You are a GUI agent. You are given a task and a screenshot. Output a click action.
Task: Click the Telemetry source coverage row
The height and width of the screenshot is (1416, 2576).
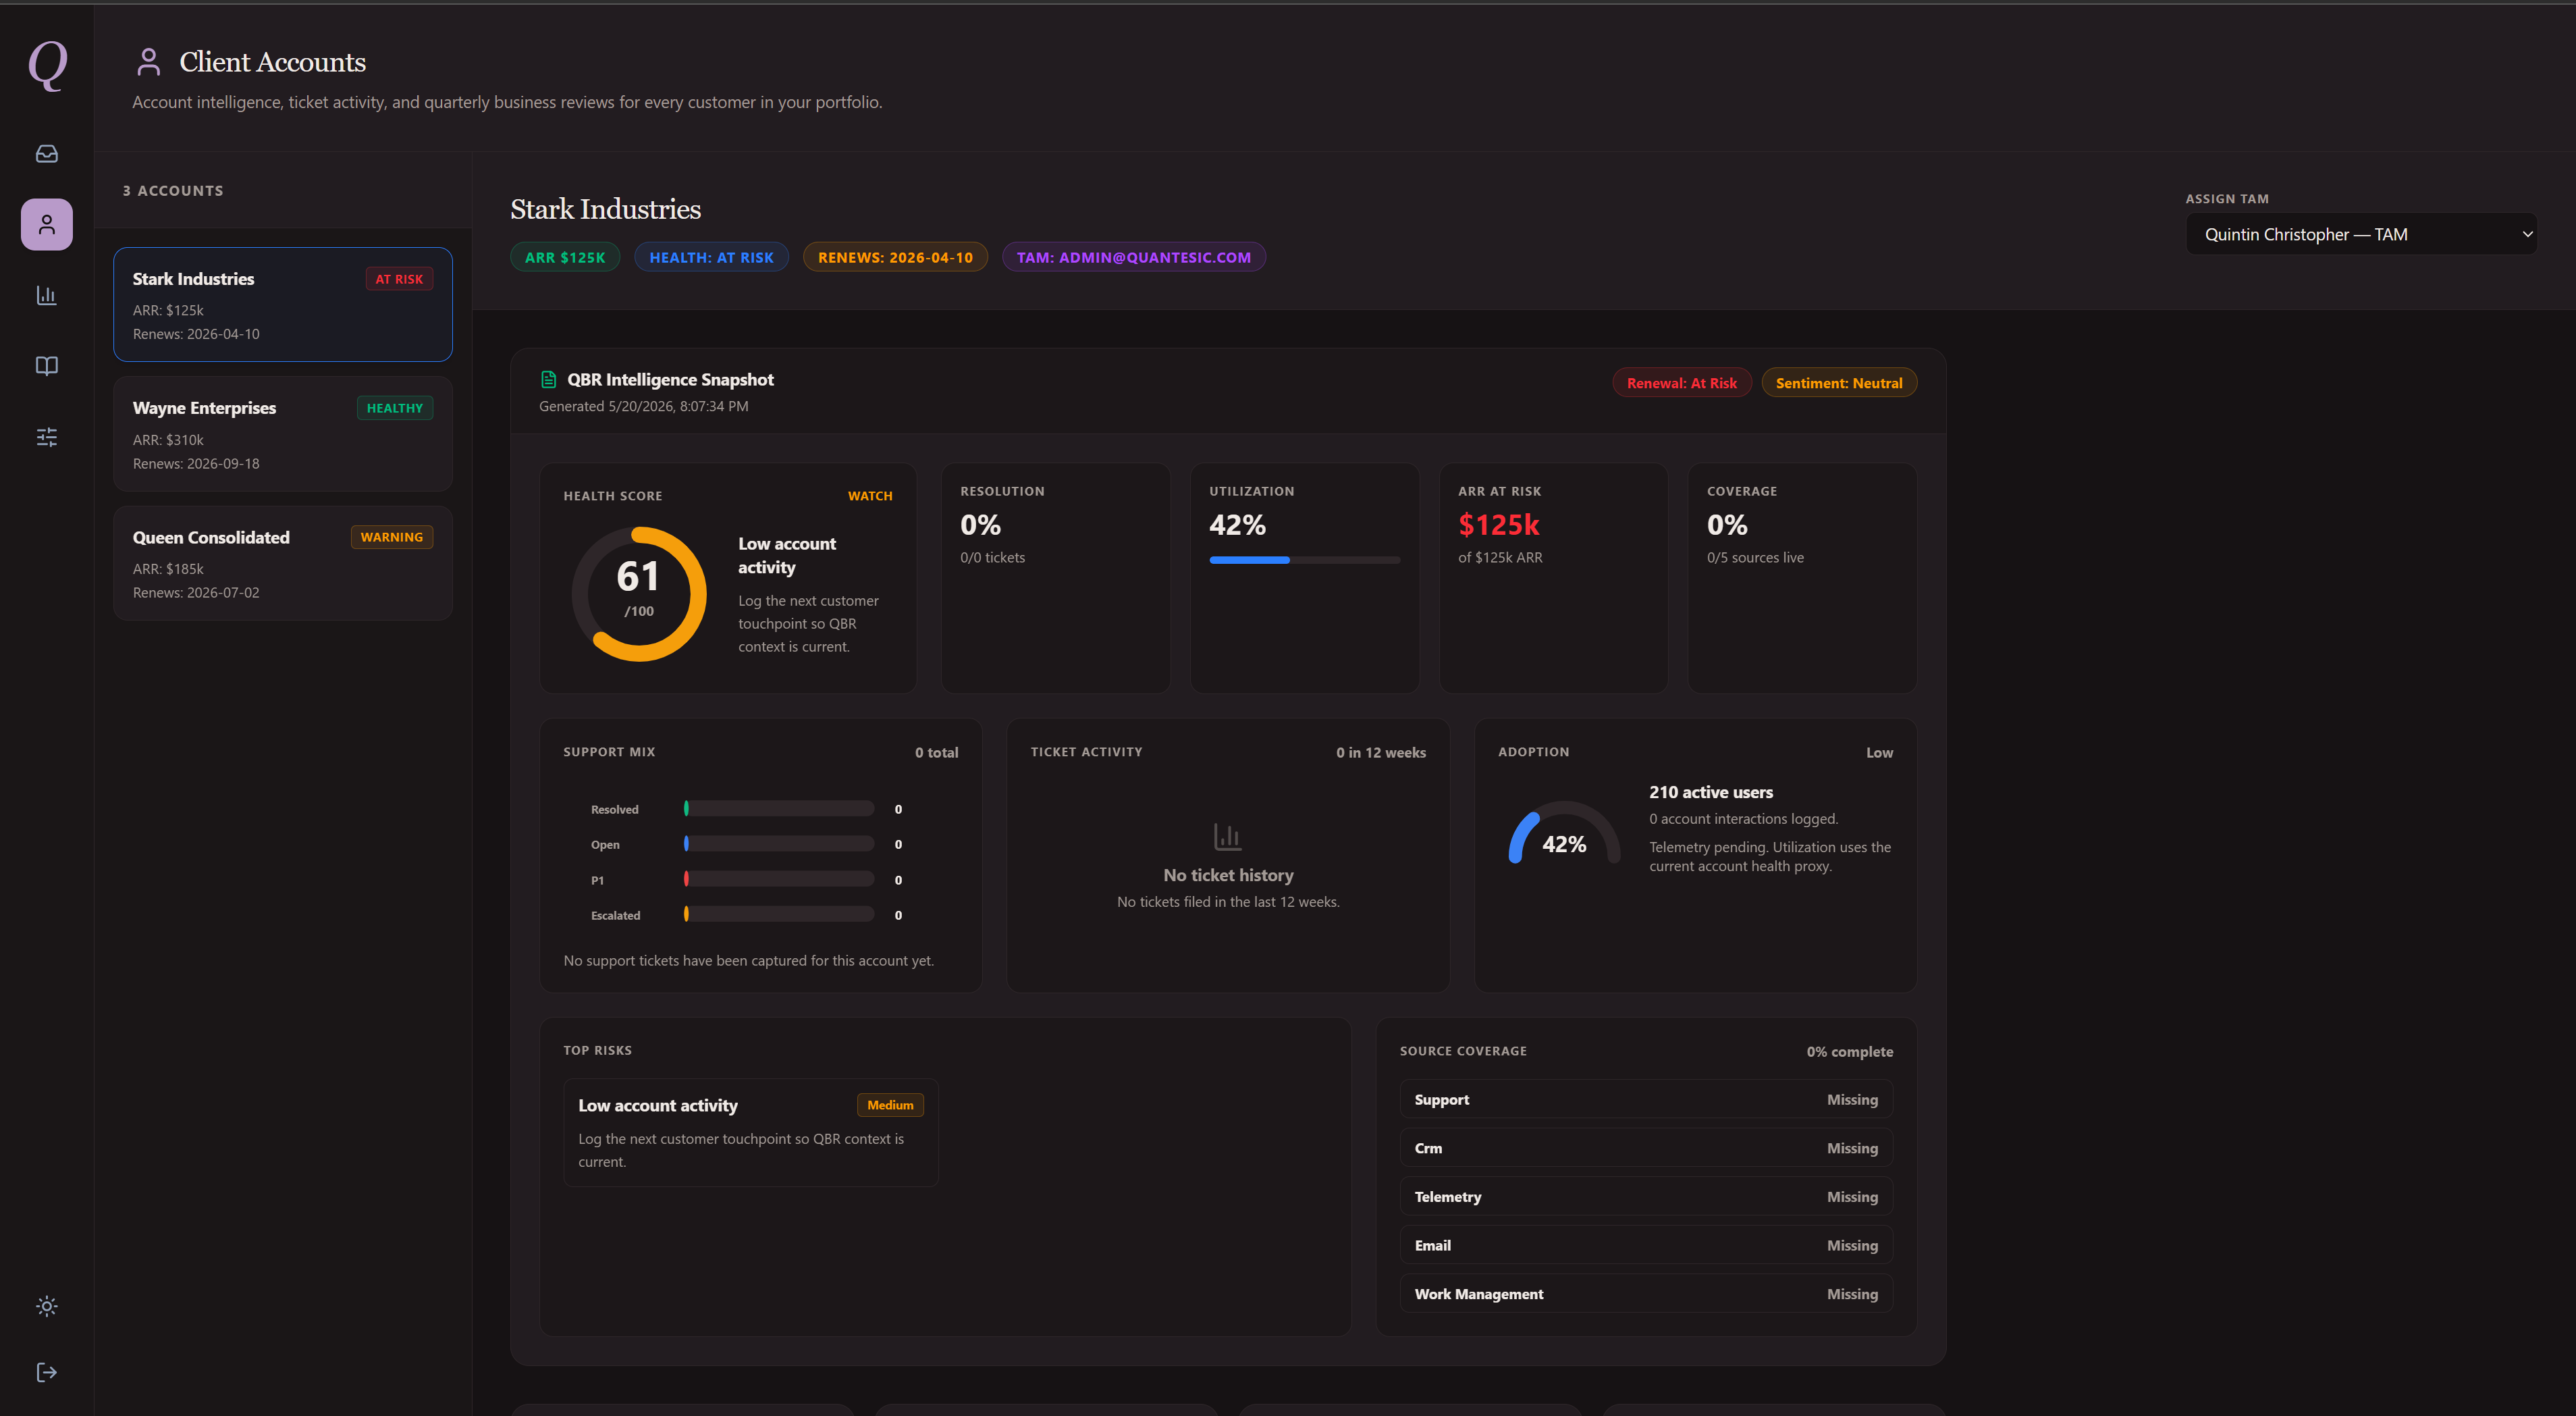(x=1645, y=1197)
